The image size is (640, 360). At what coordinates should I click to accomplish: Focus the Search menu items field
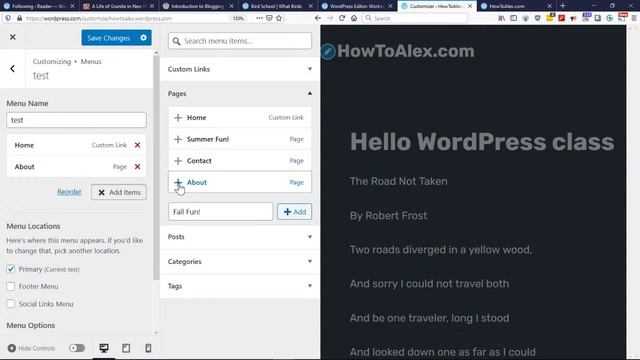tap(240, 41)
